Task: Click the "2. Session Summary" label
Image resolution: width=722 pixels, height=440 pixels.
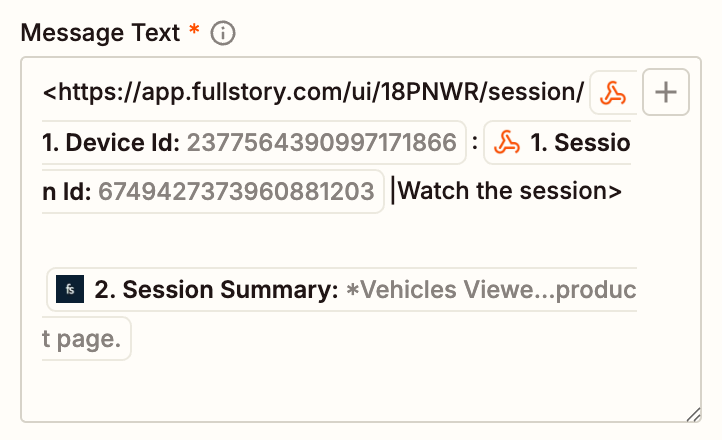Action: point(216,290)
